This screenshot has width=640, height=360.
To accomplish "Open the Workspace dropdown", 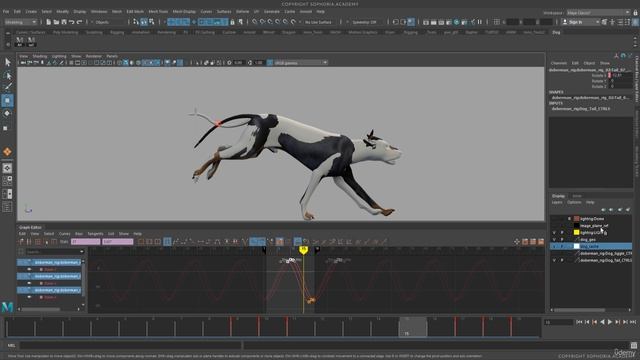I will pos(598,13).
